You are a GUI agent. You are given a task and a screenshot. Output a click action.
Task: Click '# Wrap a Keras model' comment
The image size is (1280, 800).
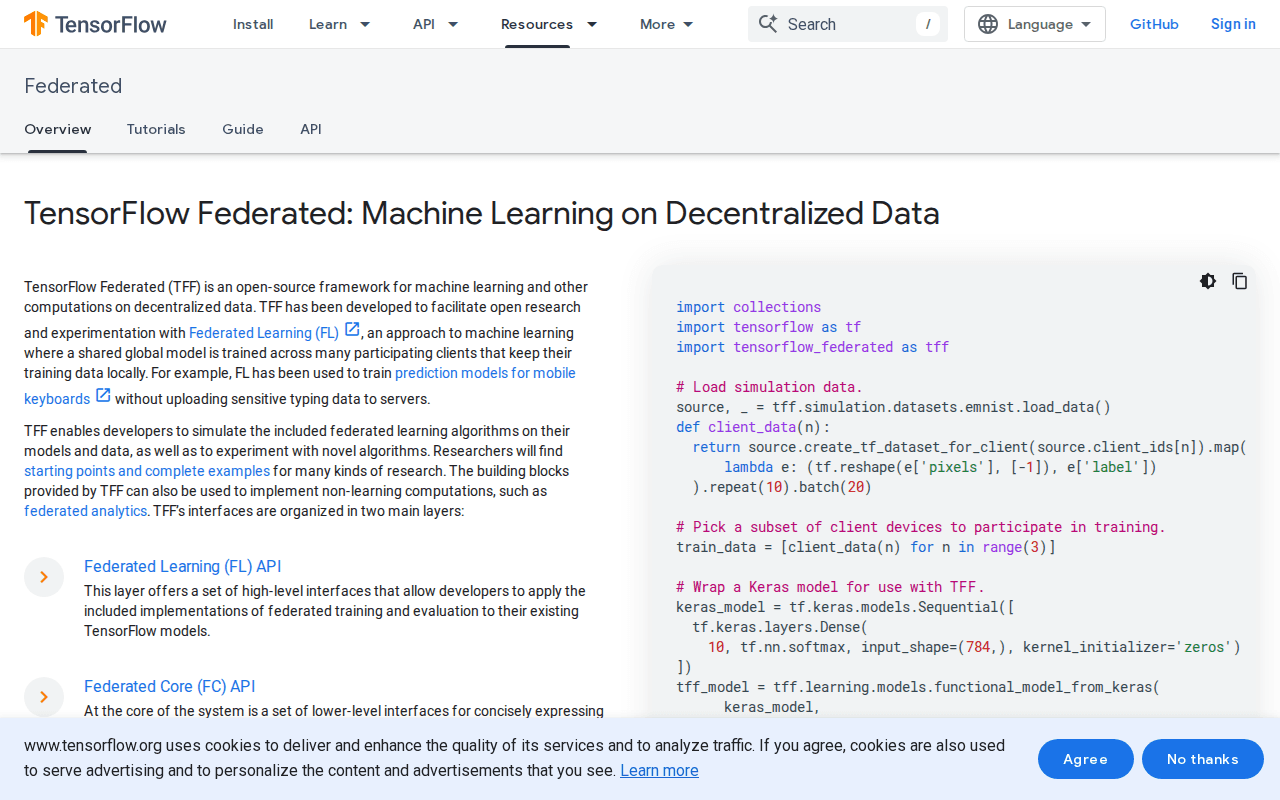click(830, 587)
